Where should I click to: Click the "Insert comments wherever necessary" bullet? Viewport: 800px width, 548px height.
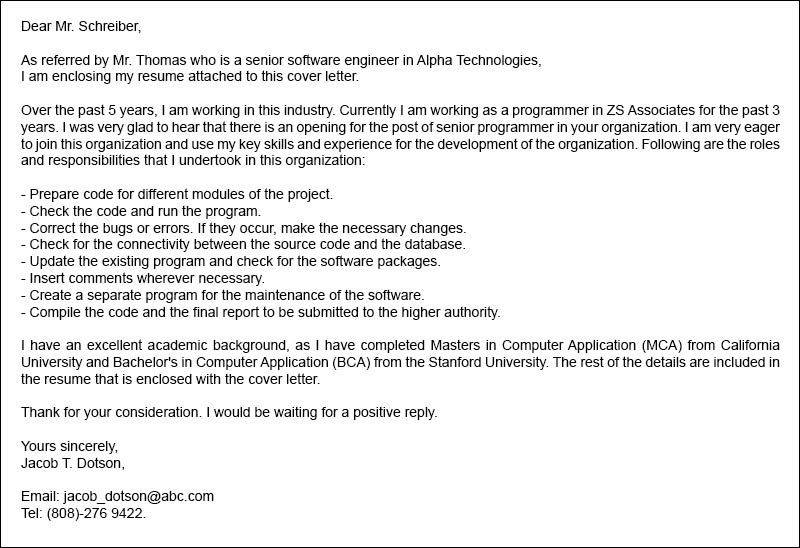click(x=143, y=278)
